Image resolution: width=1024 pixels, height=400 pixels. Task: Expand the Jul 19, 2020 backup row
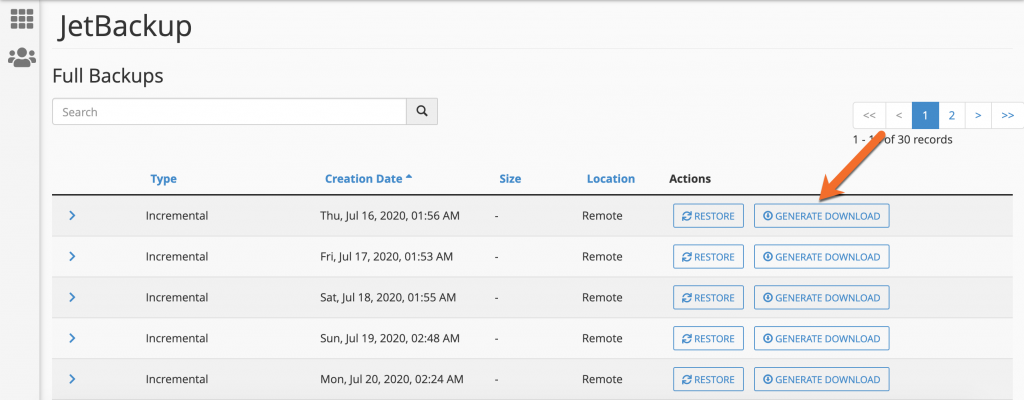point(72,339)
